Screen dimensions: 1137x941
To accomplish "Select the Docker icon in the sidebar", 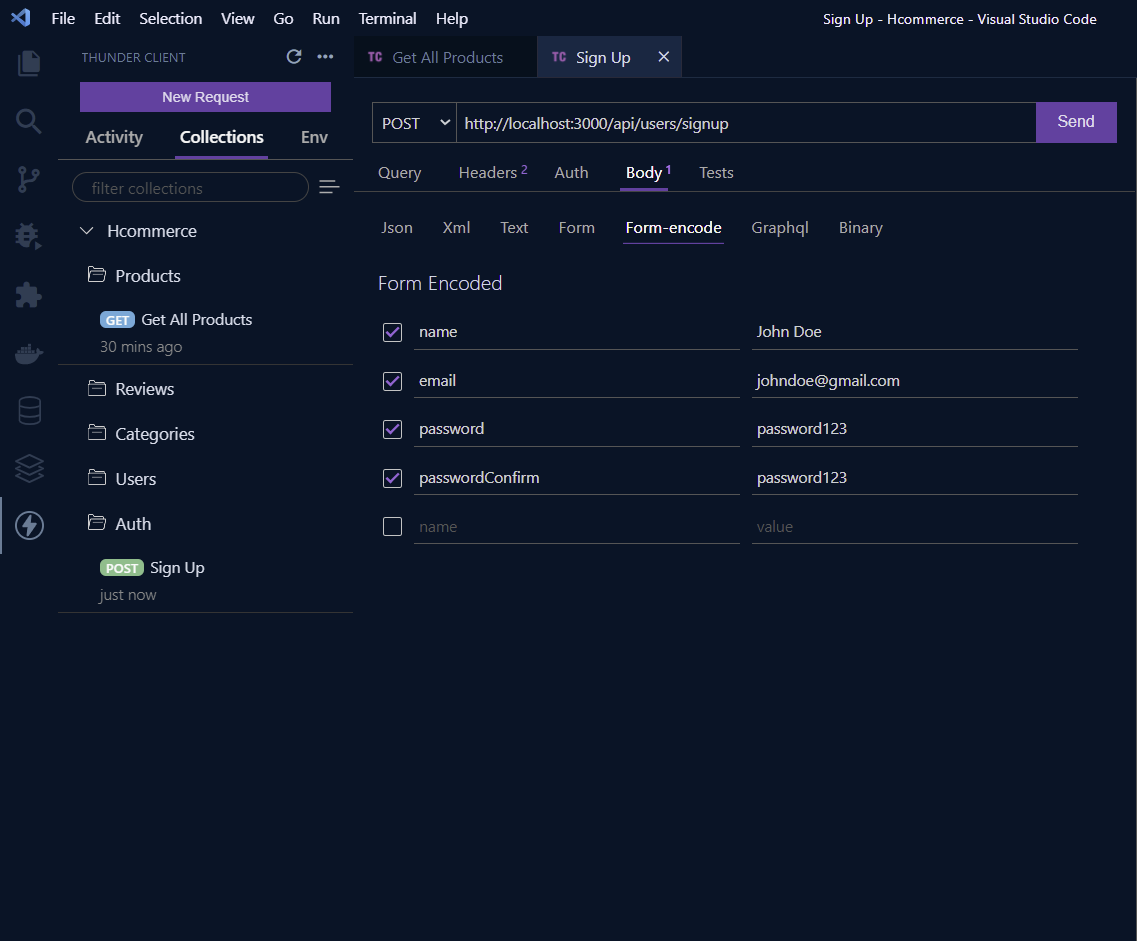I will [x=29, y=352].
